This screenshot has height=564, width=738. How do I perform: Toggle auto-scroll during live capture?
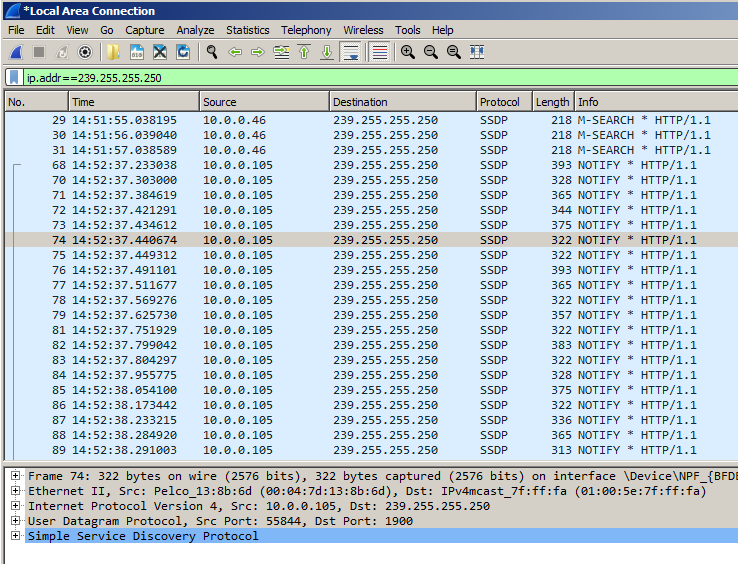[x=351, y=52]
